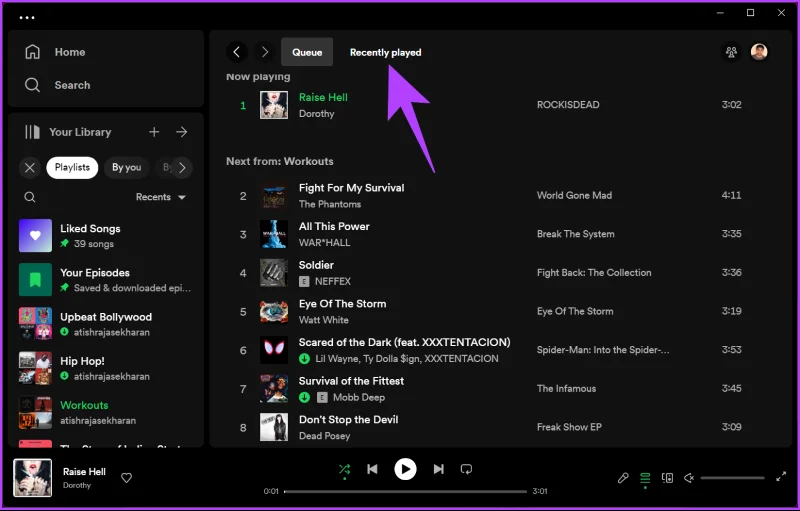Open artist Dorothy in the queue
This screenshot has width=800, height=511.
pos(316,114)
